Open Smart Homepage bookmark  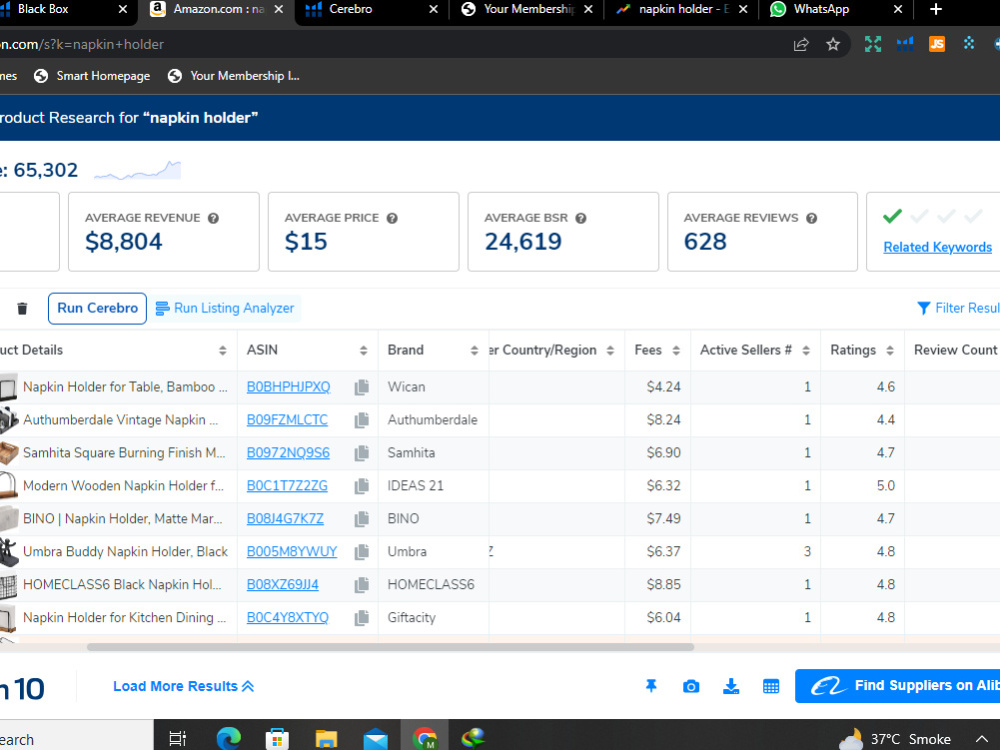point(92,76)
